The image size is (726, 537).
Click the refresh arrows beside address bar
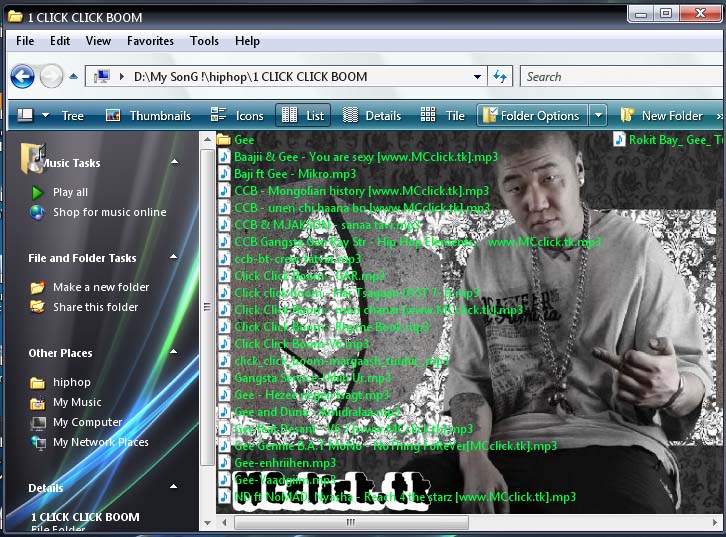pyautogui.click(x=500, y=76)
